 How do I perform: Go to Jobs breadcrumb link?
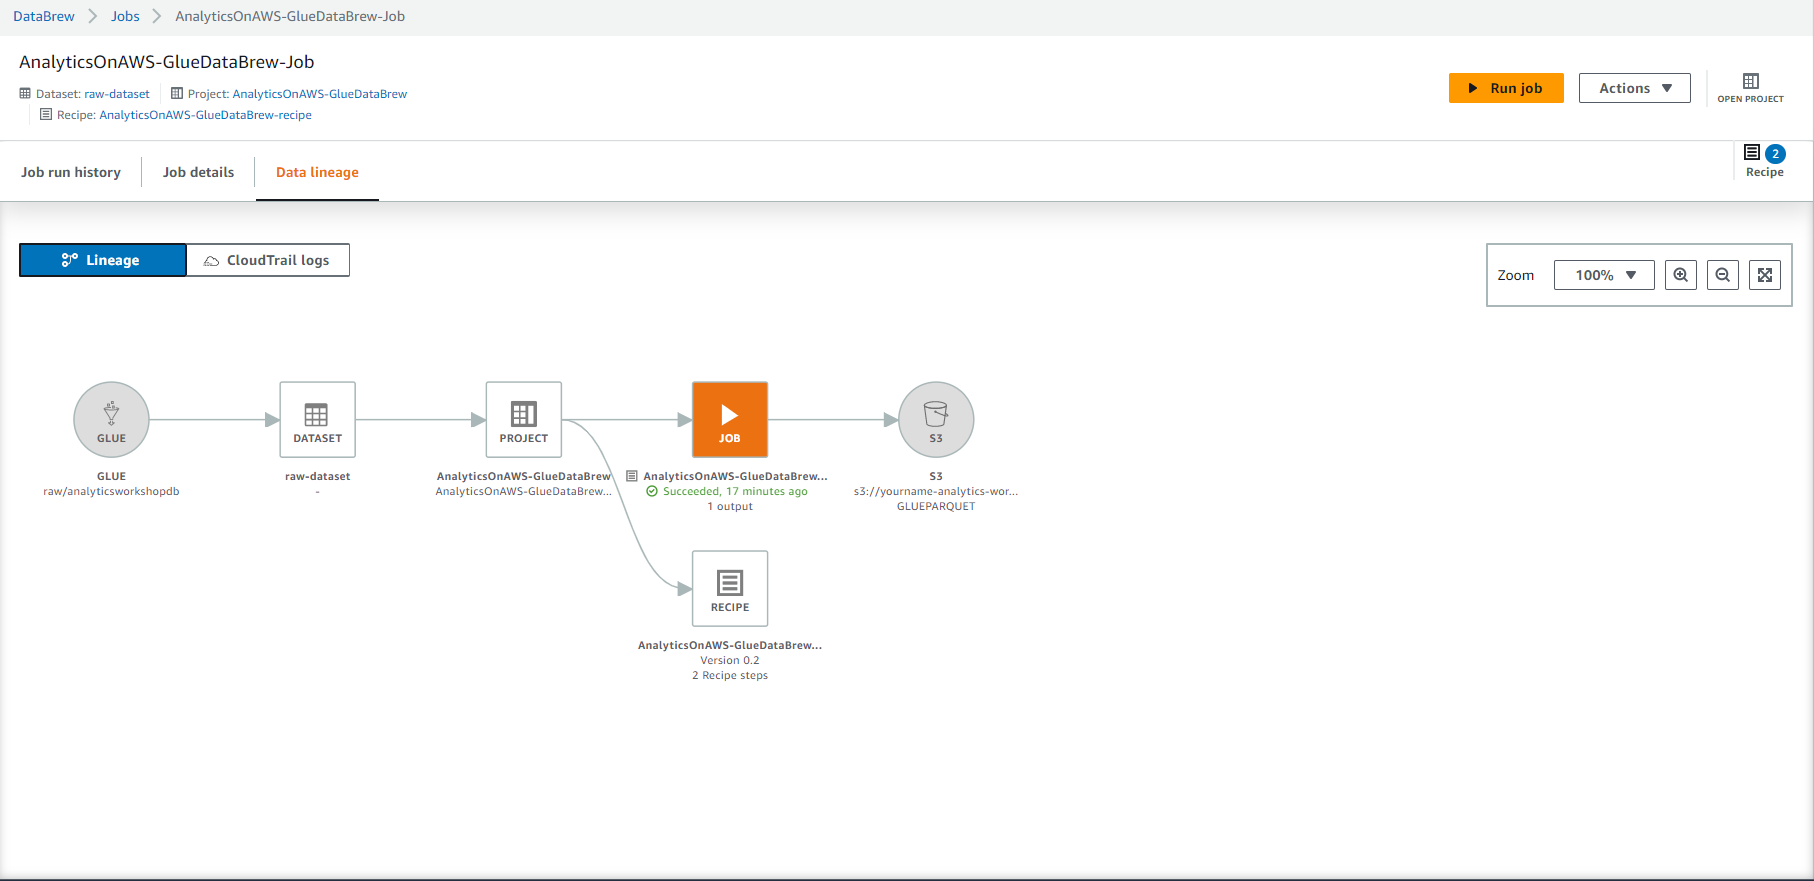coord(125,16)
